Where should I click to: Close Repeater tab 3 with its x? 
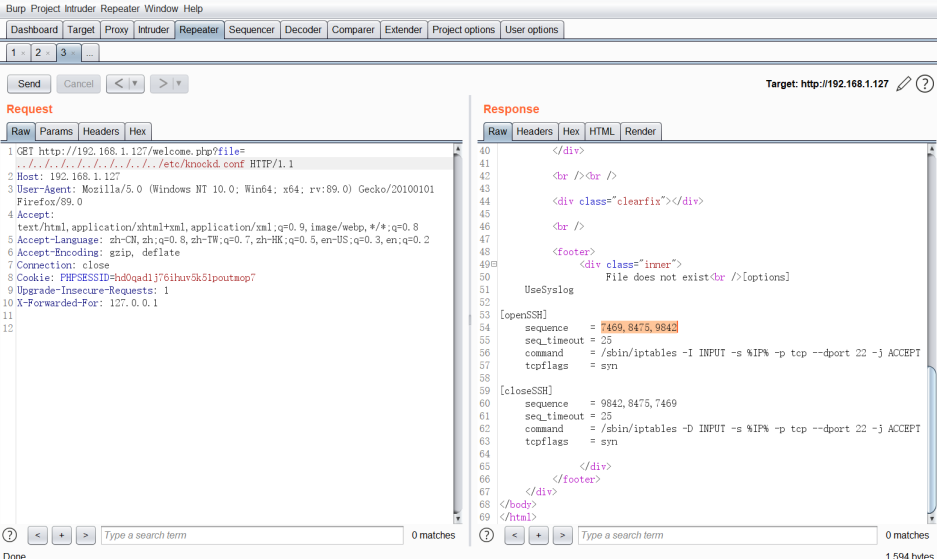tap(73, 53)
